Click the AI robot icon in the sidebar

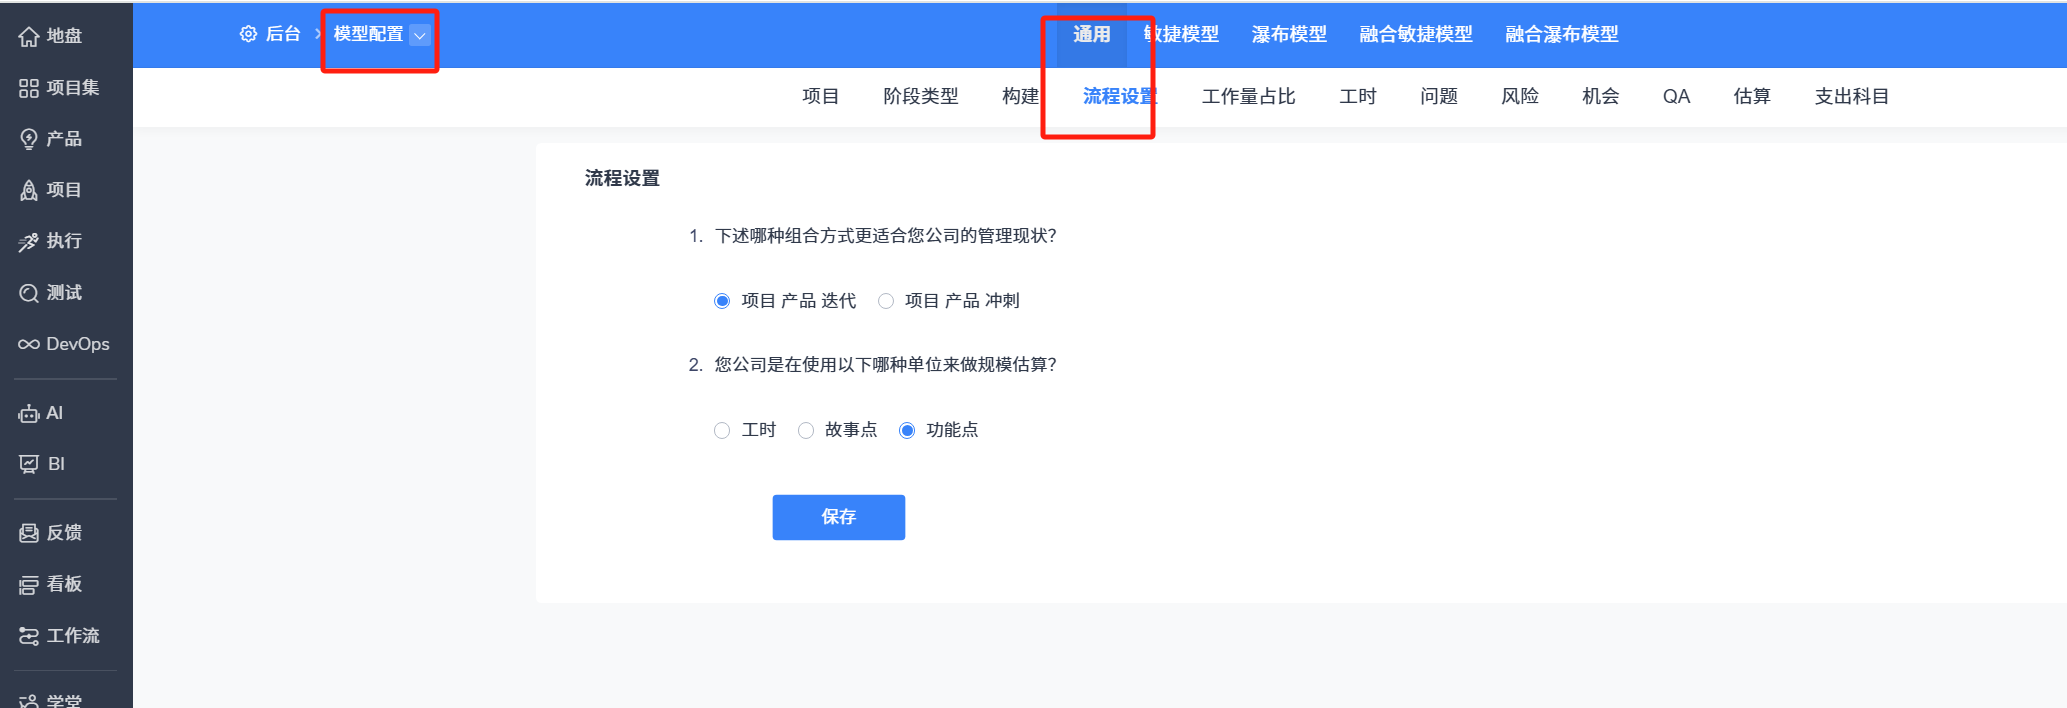29,413
